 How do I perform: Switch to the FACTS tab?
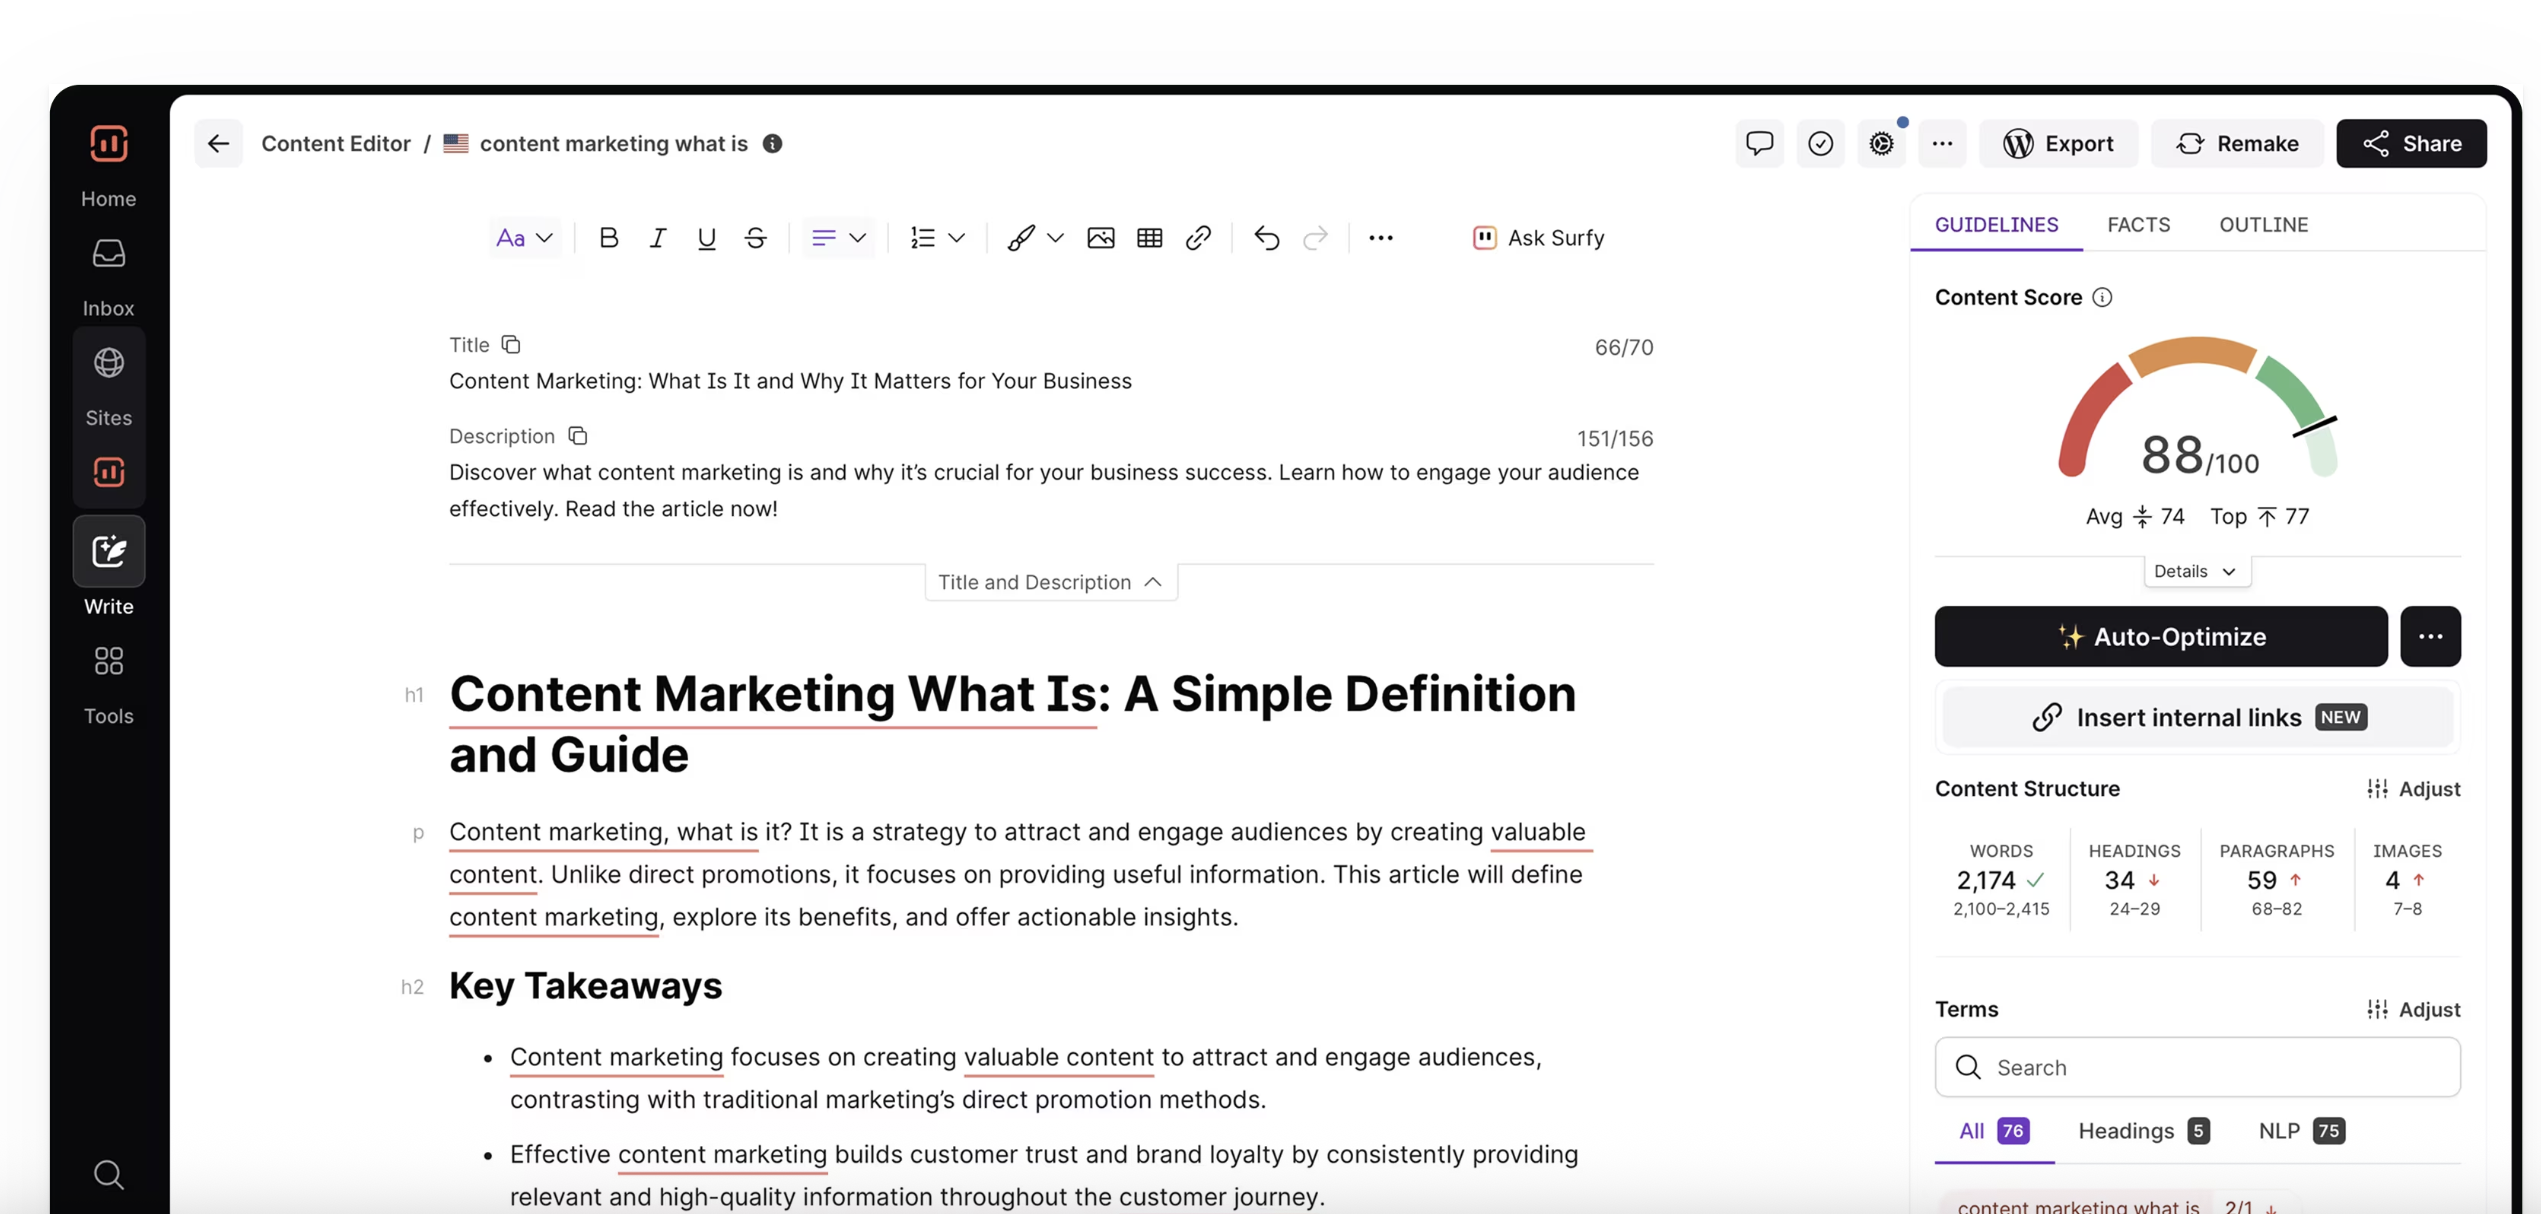[x=2138, y=225]
